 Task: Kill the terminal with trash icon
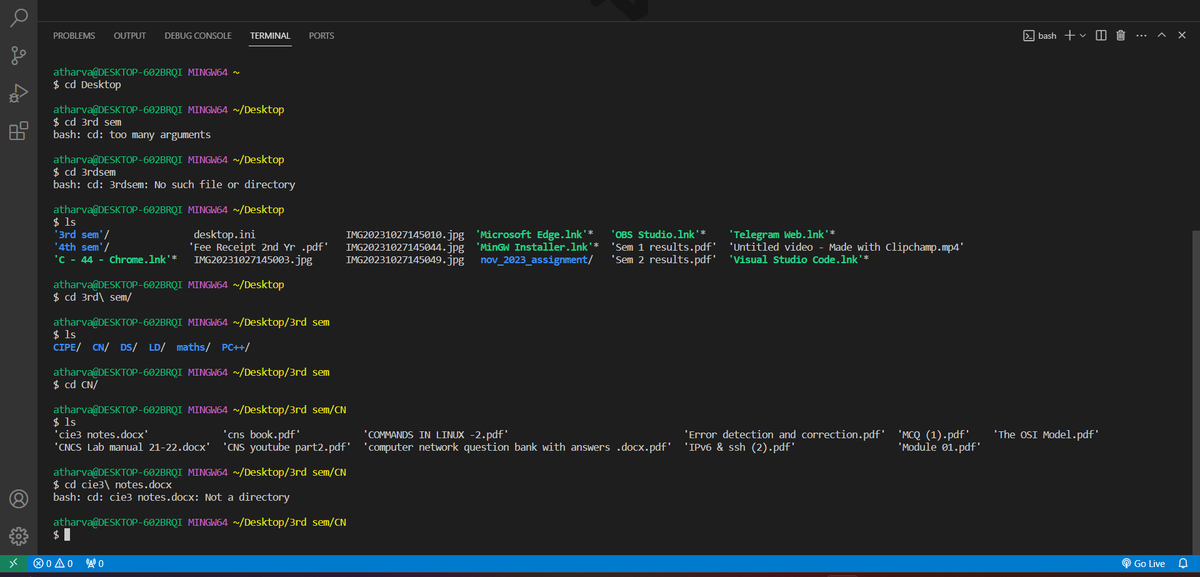pos(1120,35)
